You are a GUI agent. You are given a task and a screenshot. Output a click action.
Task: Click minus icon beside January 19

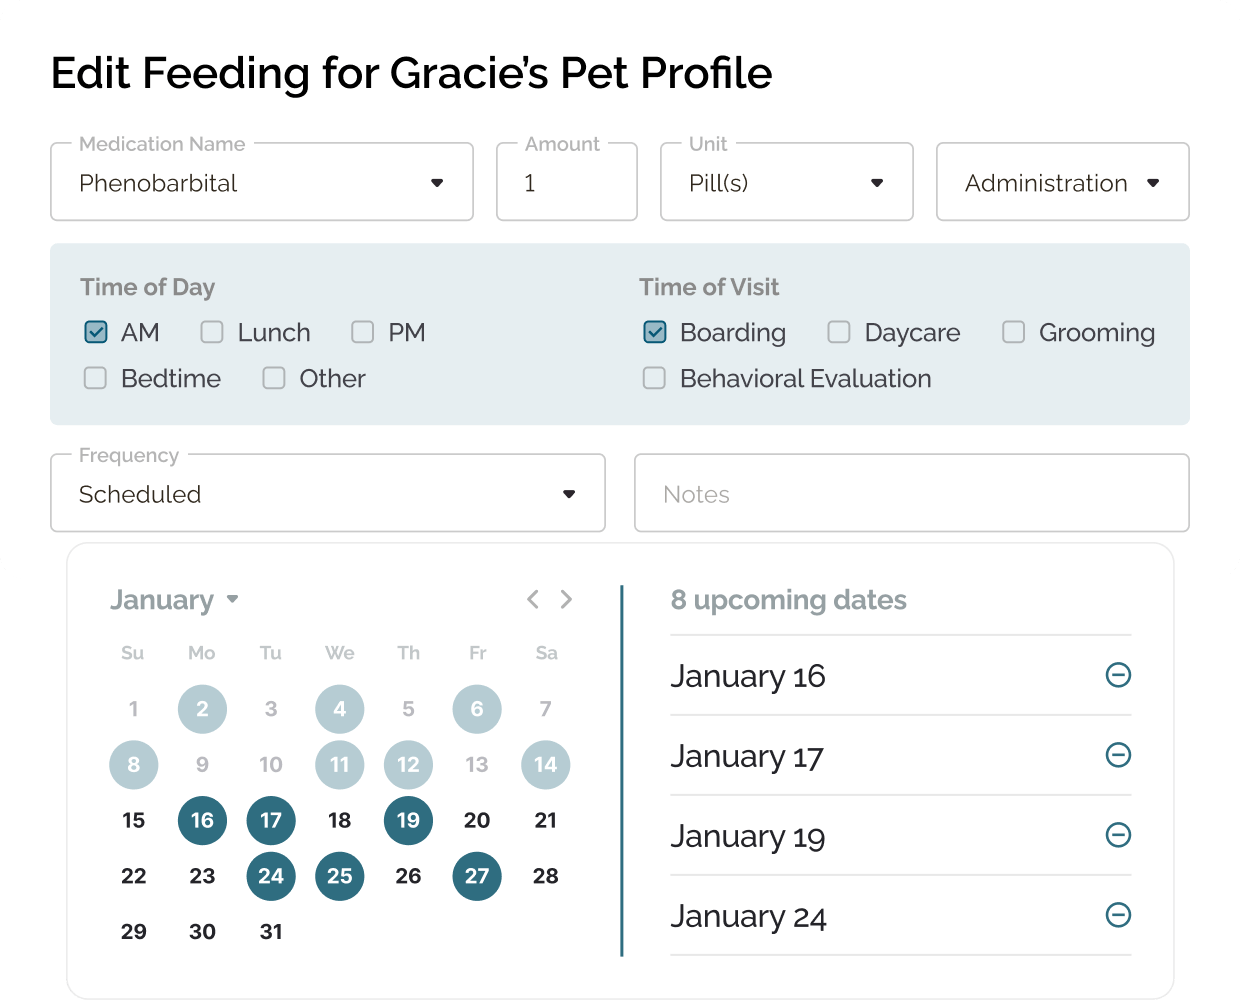point(1118,835)
